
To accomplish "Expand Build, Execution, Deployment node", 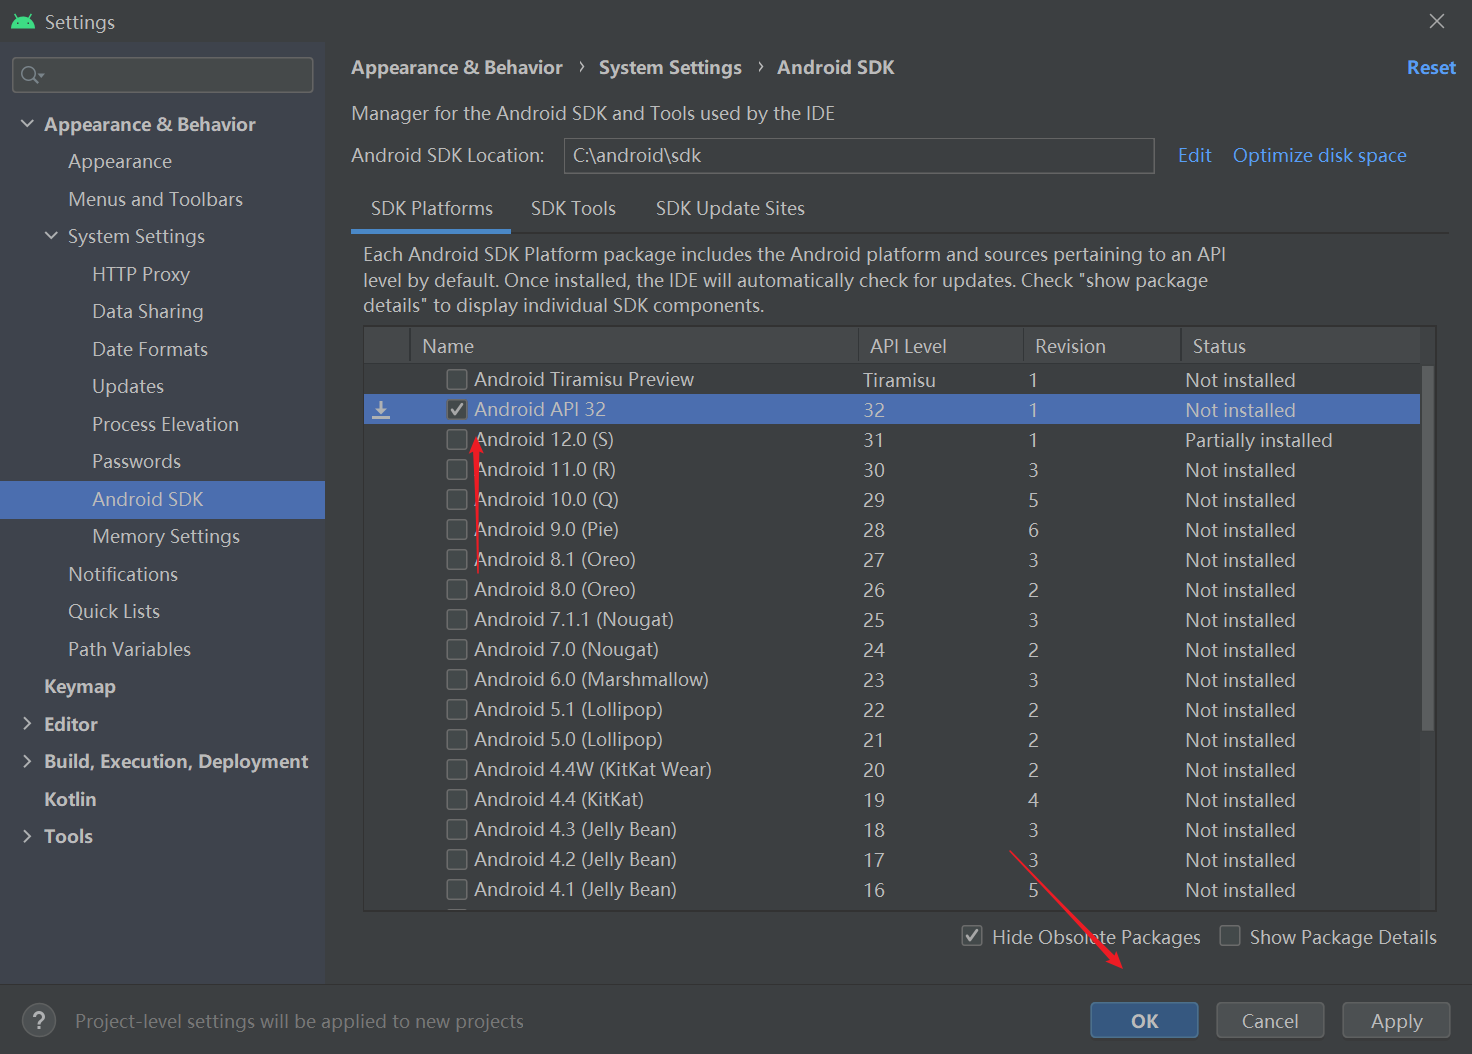I will [27, 761].
